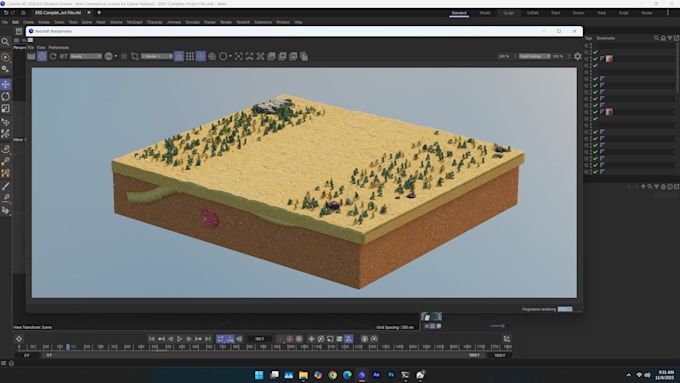Open the Pixel Scaling dropdown in RenderView
Image resolution: width=680 pixels, height=383 pixels.
(535, 56)
